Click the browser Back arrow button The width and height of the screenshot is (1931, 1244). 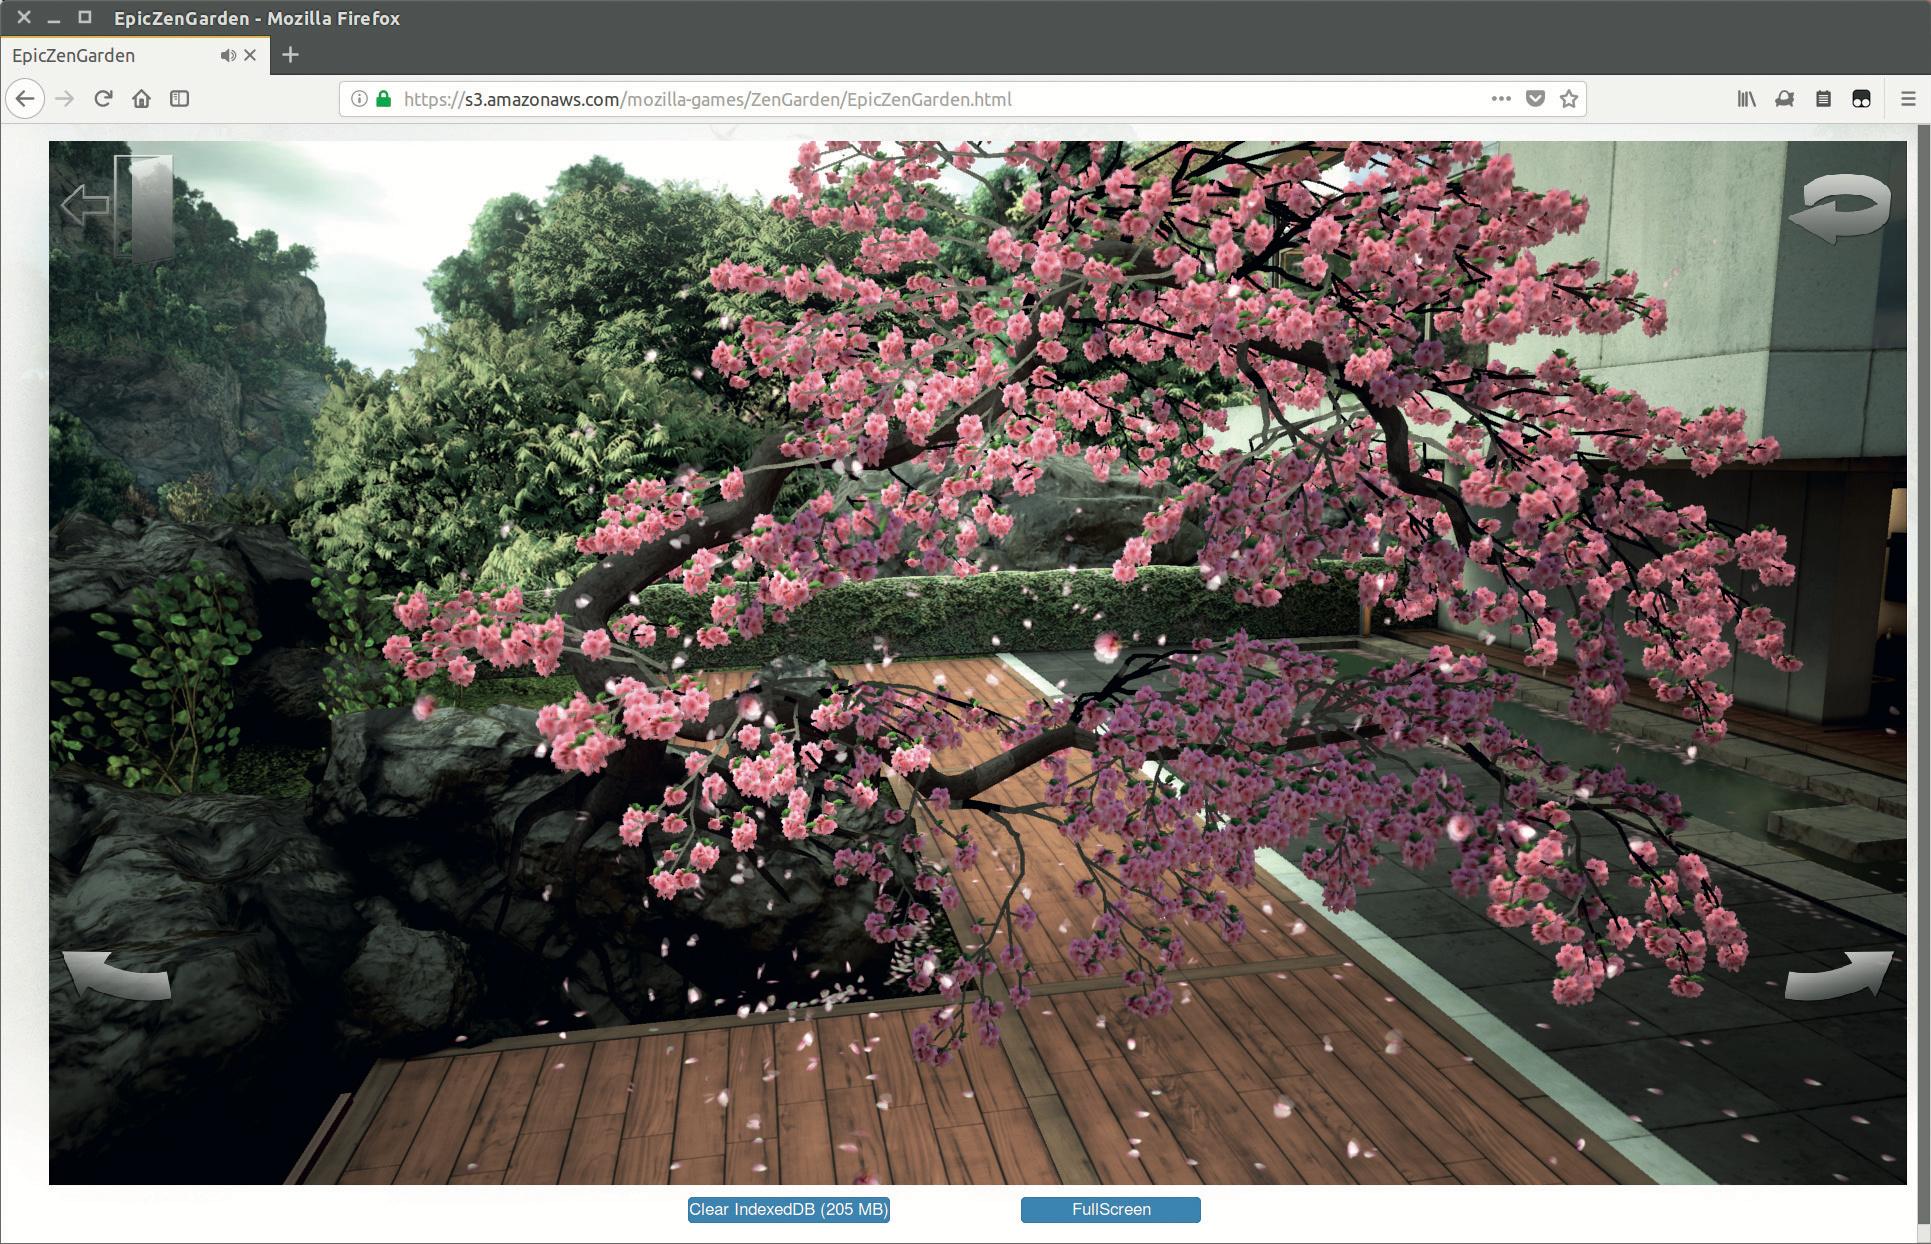(x=25, y=99)
